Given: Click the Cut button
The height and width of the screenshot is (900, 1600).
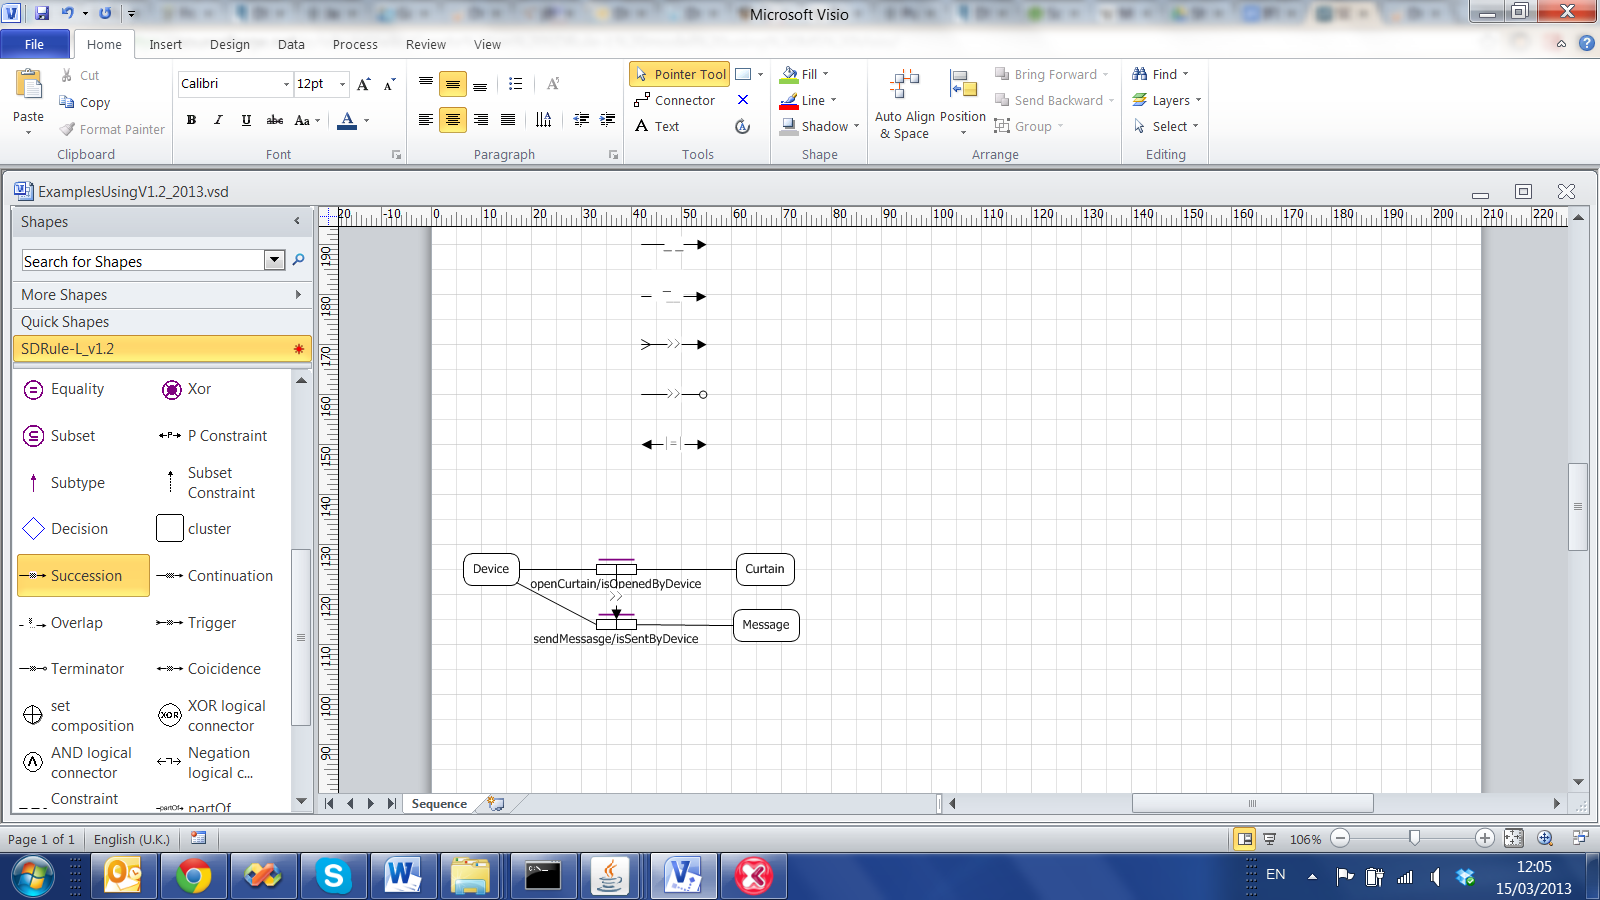Looking at the screenshot, I should [79, 75].
